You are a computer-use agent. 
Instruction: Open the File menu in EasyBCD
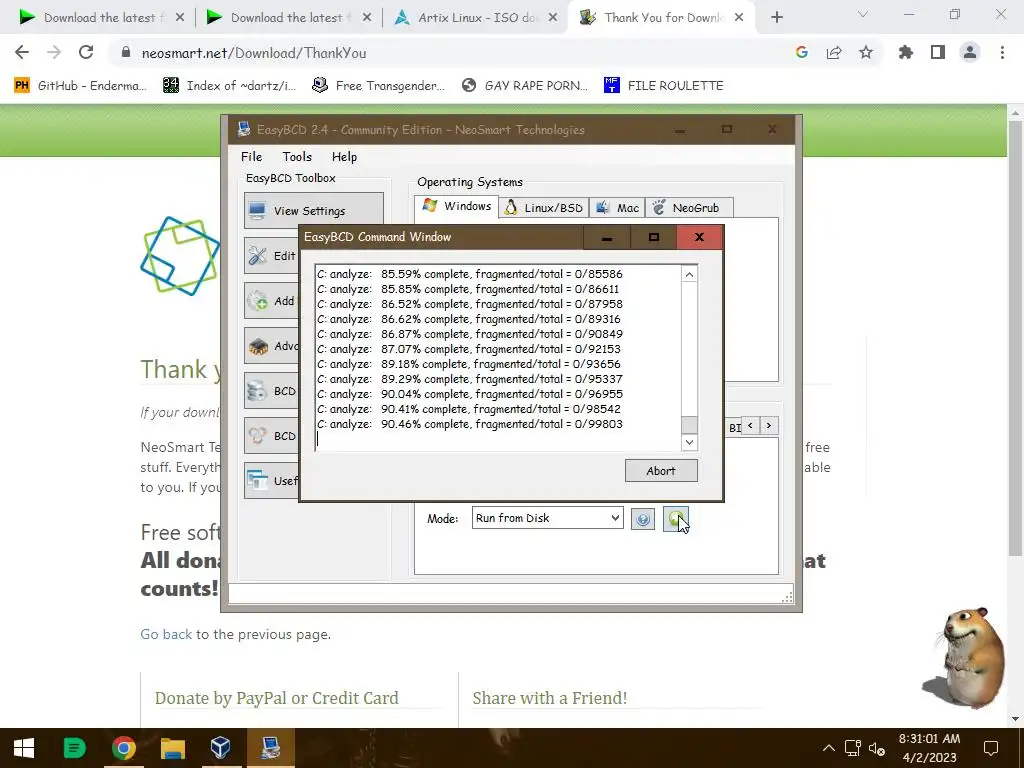coord(251,157)
